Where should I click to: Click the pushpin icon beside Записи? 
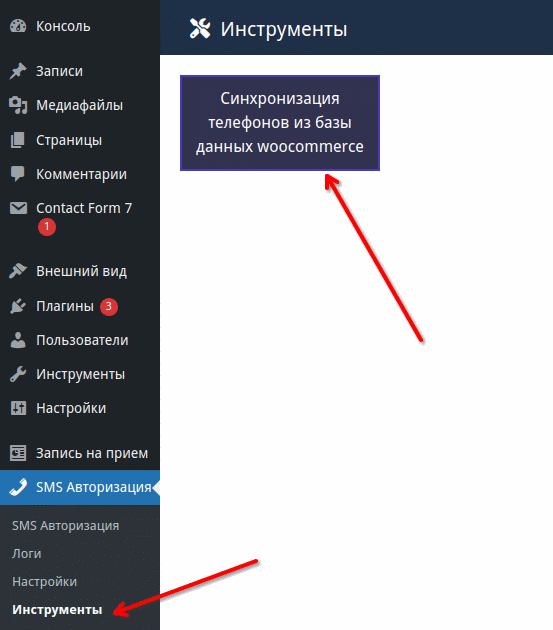coord(18,71)
